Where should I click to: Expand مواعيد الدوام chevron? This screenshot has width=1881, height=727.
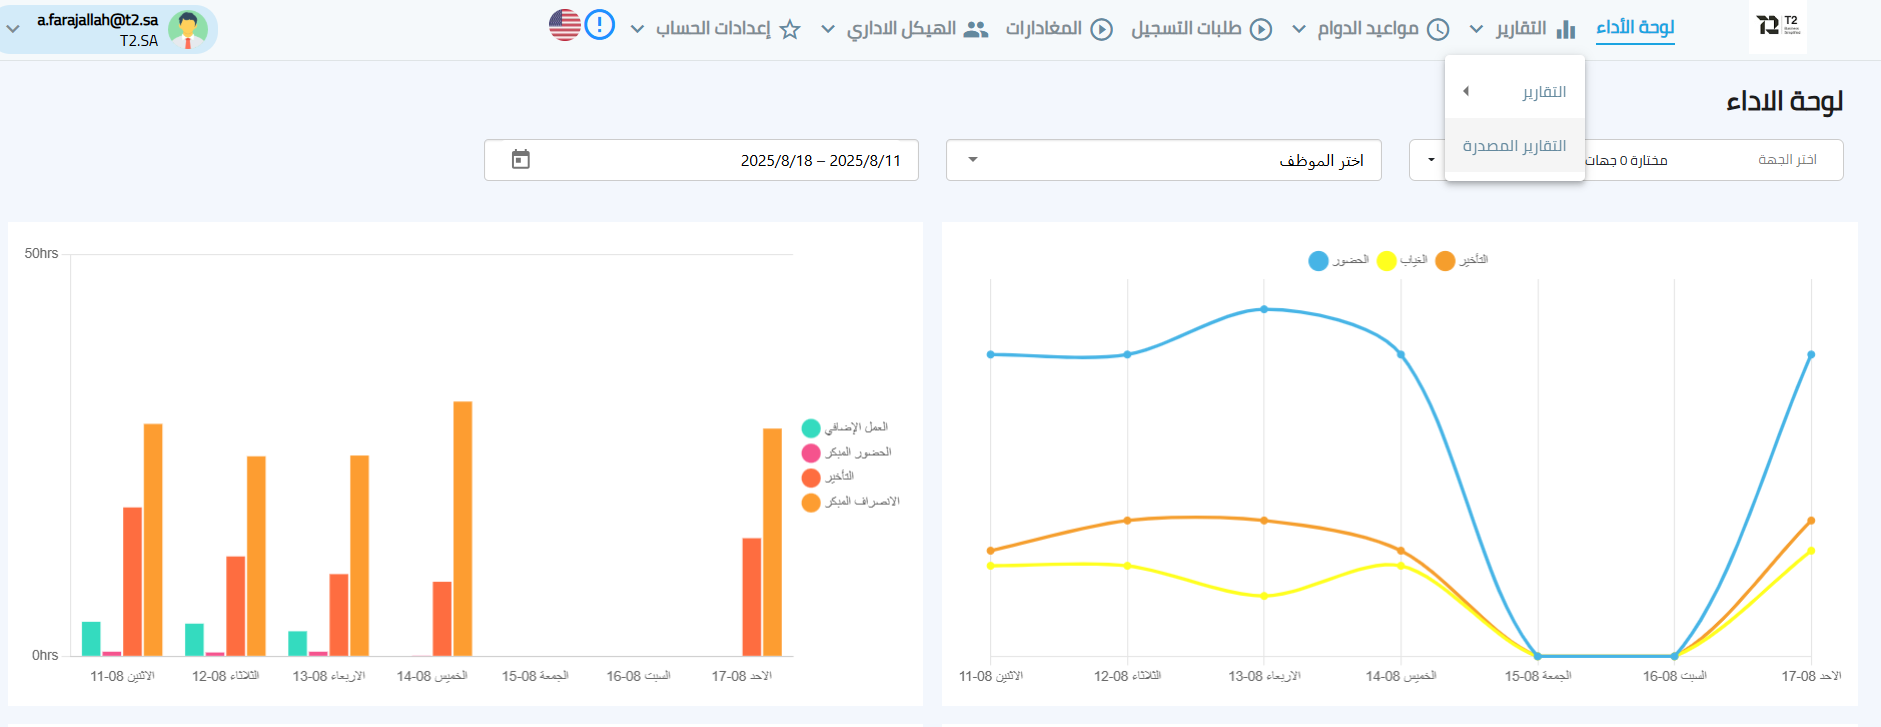point(1299,29)
